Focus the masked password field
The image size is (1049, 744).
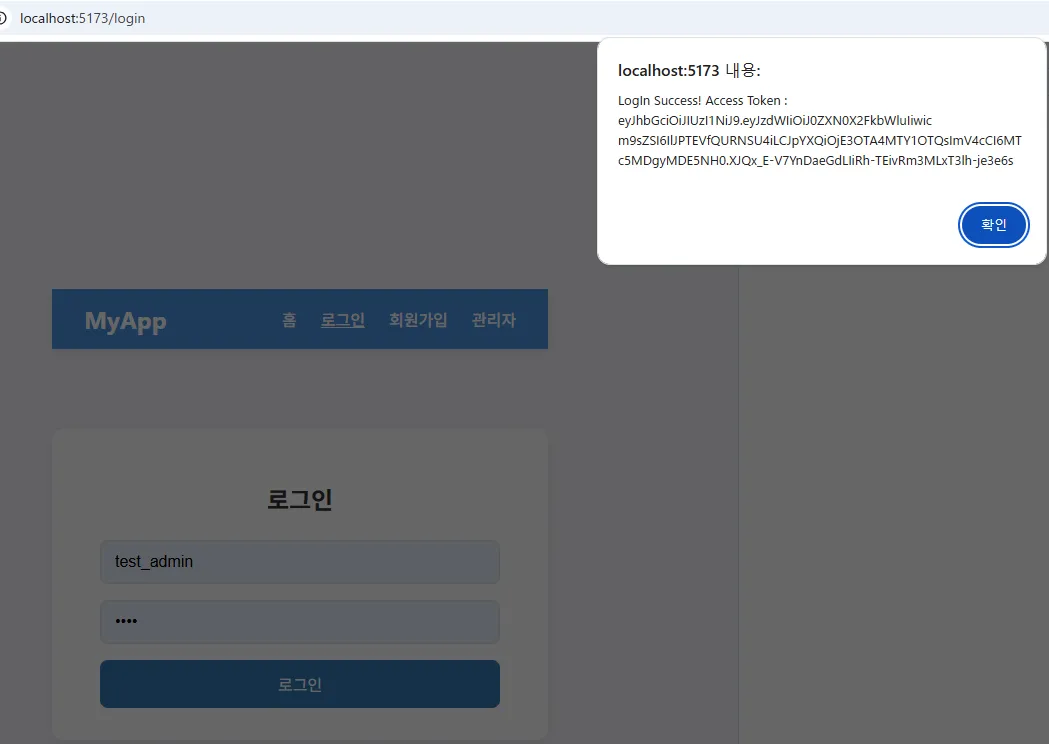point(300,622)
